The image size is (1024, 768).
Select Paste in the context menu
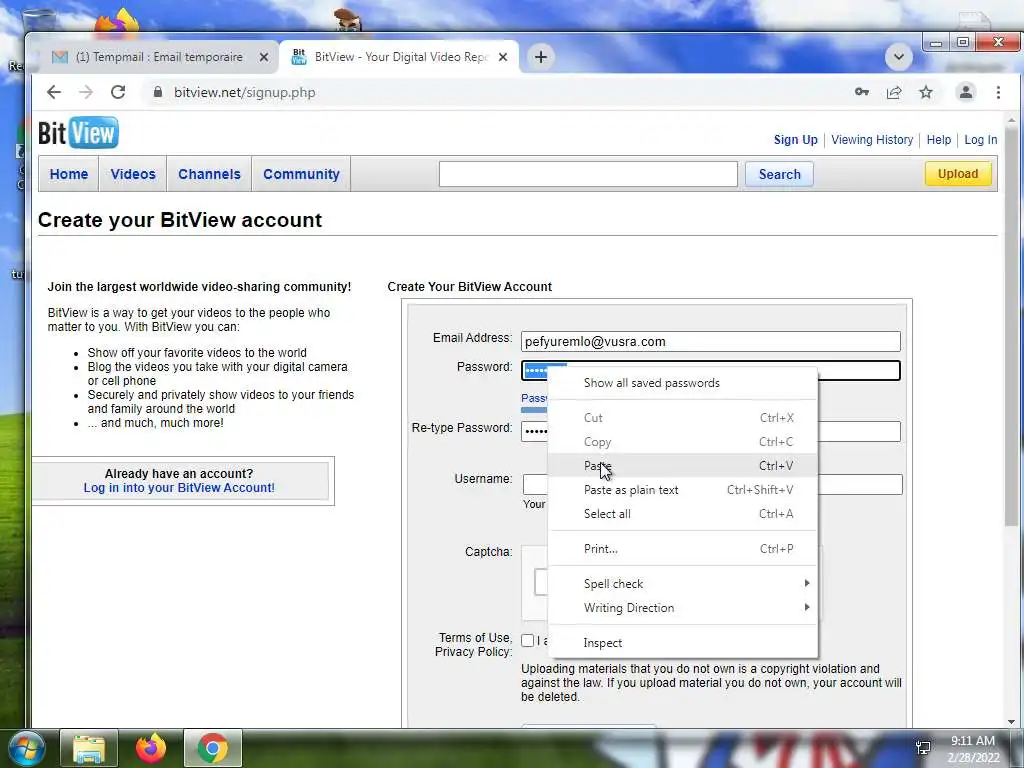682,466
